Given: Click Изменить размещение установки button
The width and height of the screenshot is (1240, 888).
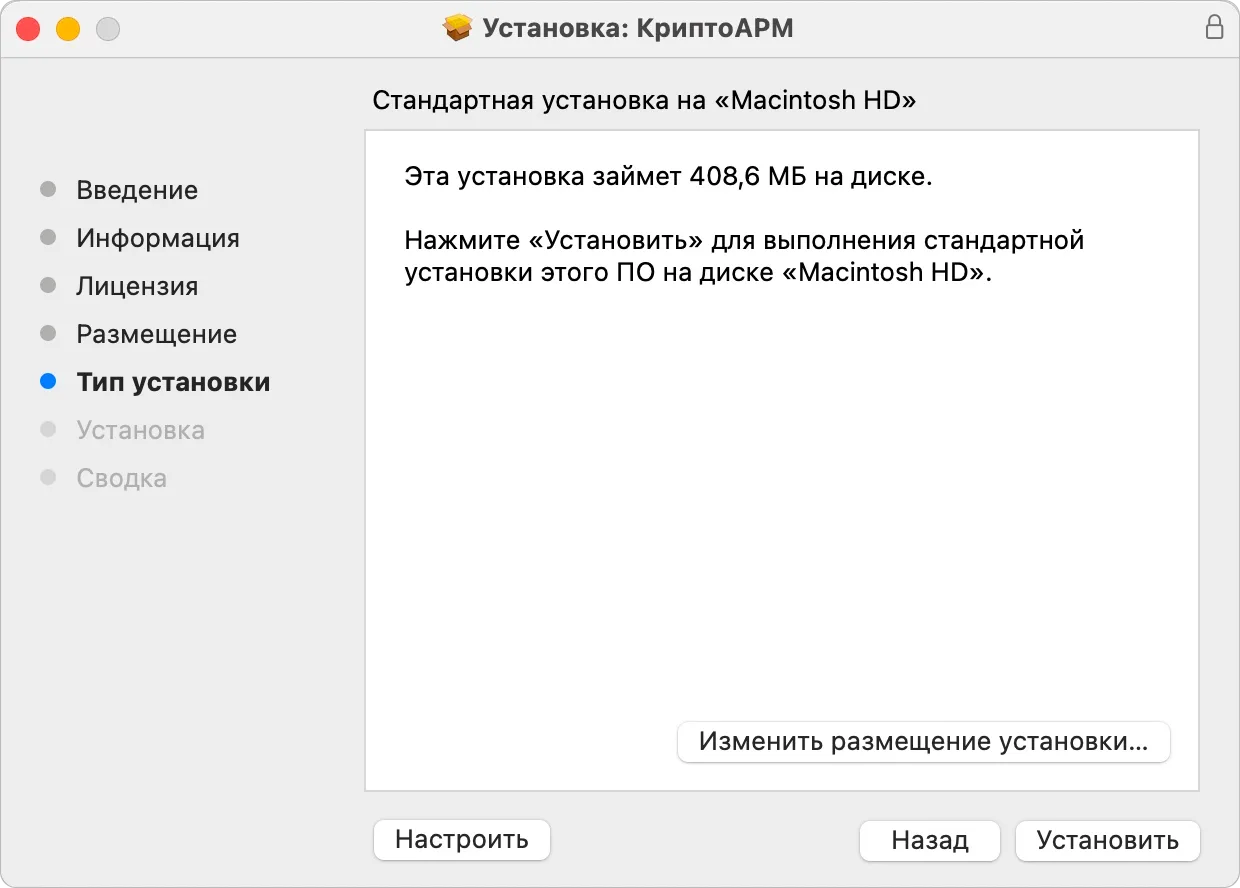Looking at the screenshot, I should (x=923, y=742).
